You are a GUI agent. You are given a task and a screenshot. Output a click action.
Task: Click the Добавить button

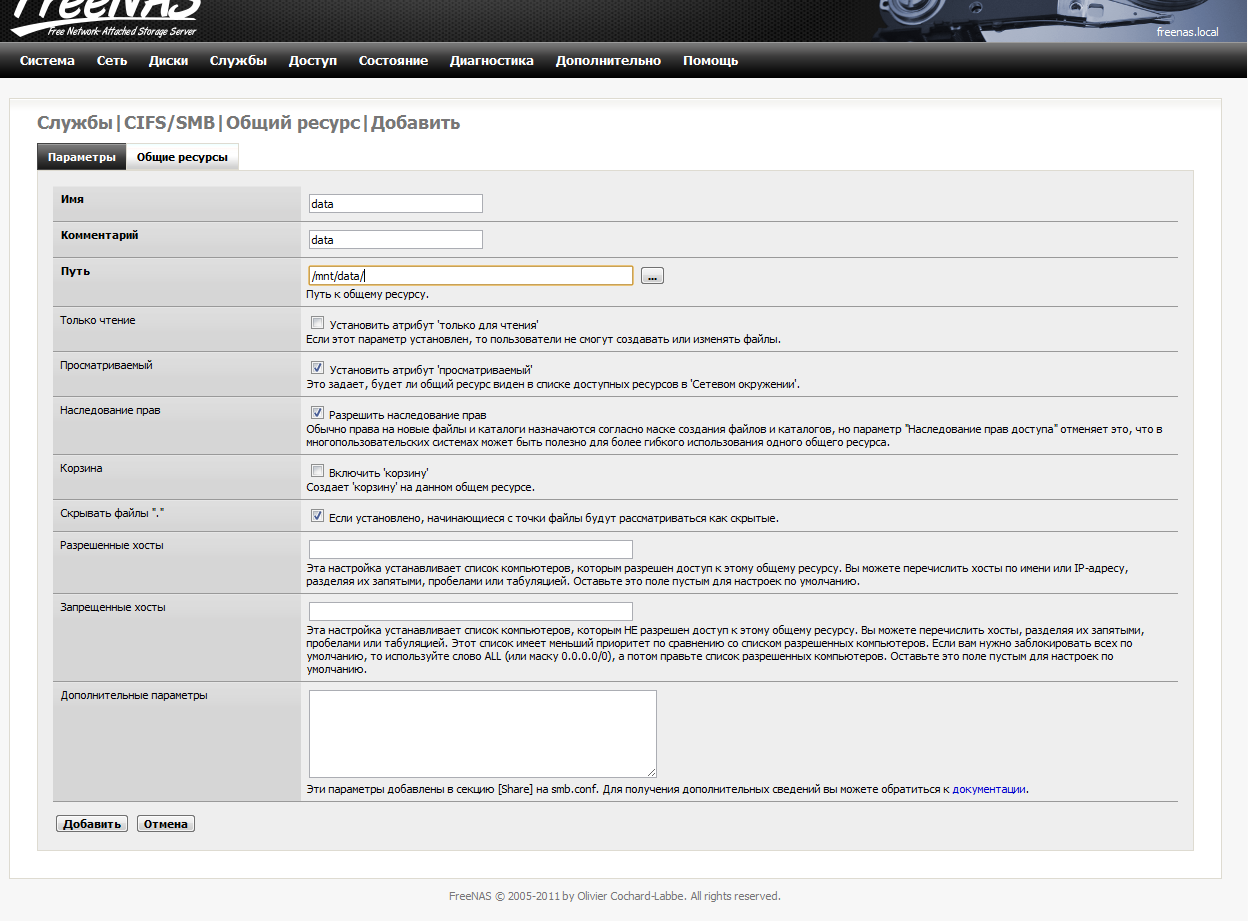pos(92,824)
